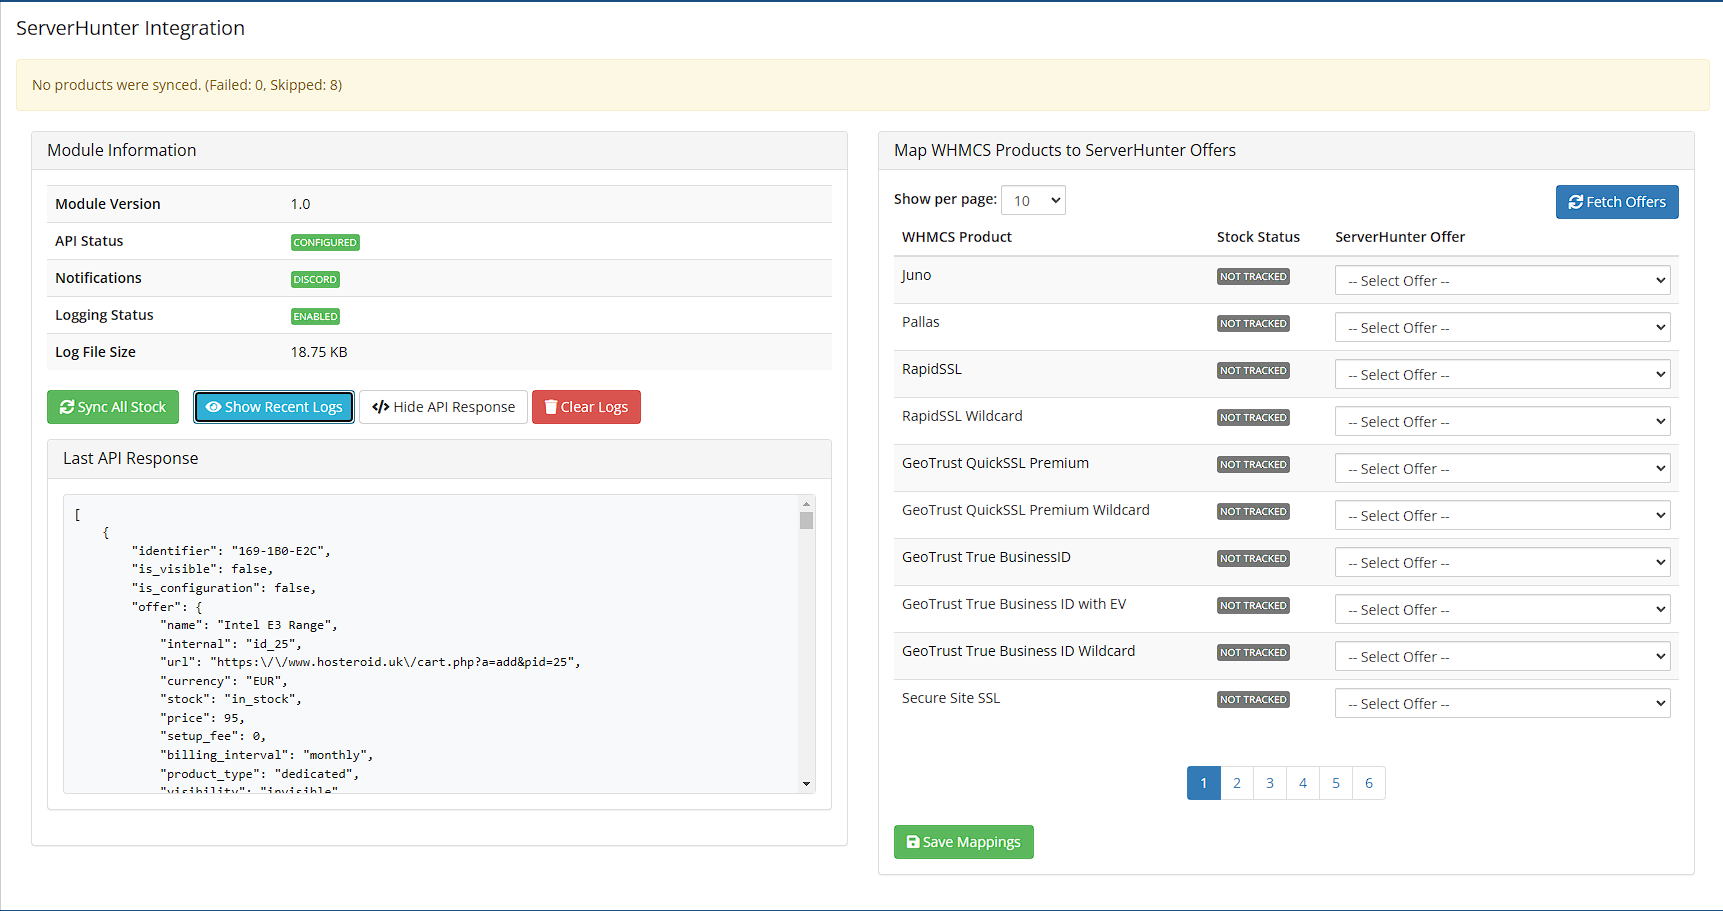This screenshot has height=911, width=1723.
Task: Click the Sync All Stock button
Action: coord(113,407)
